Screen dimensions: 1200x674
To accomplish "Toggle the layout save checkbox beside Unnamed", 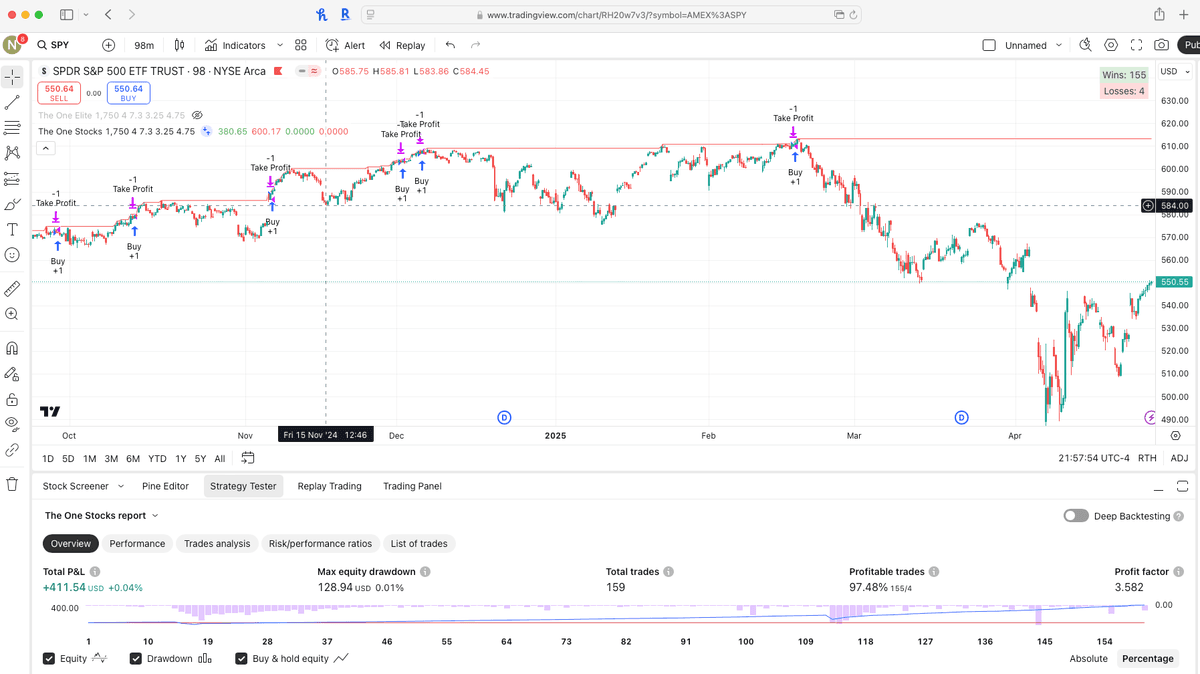I will [989, 45].
